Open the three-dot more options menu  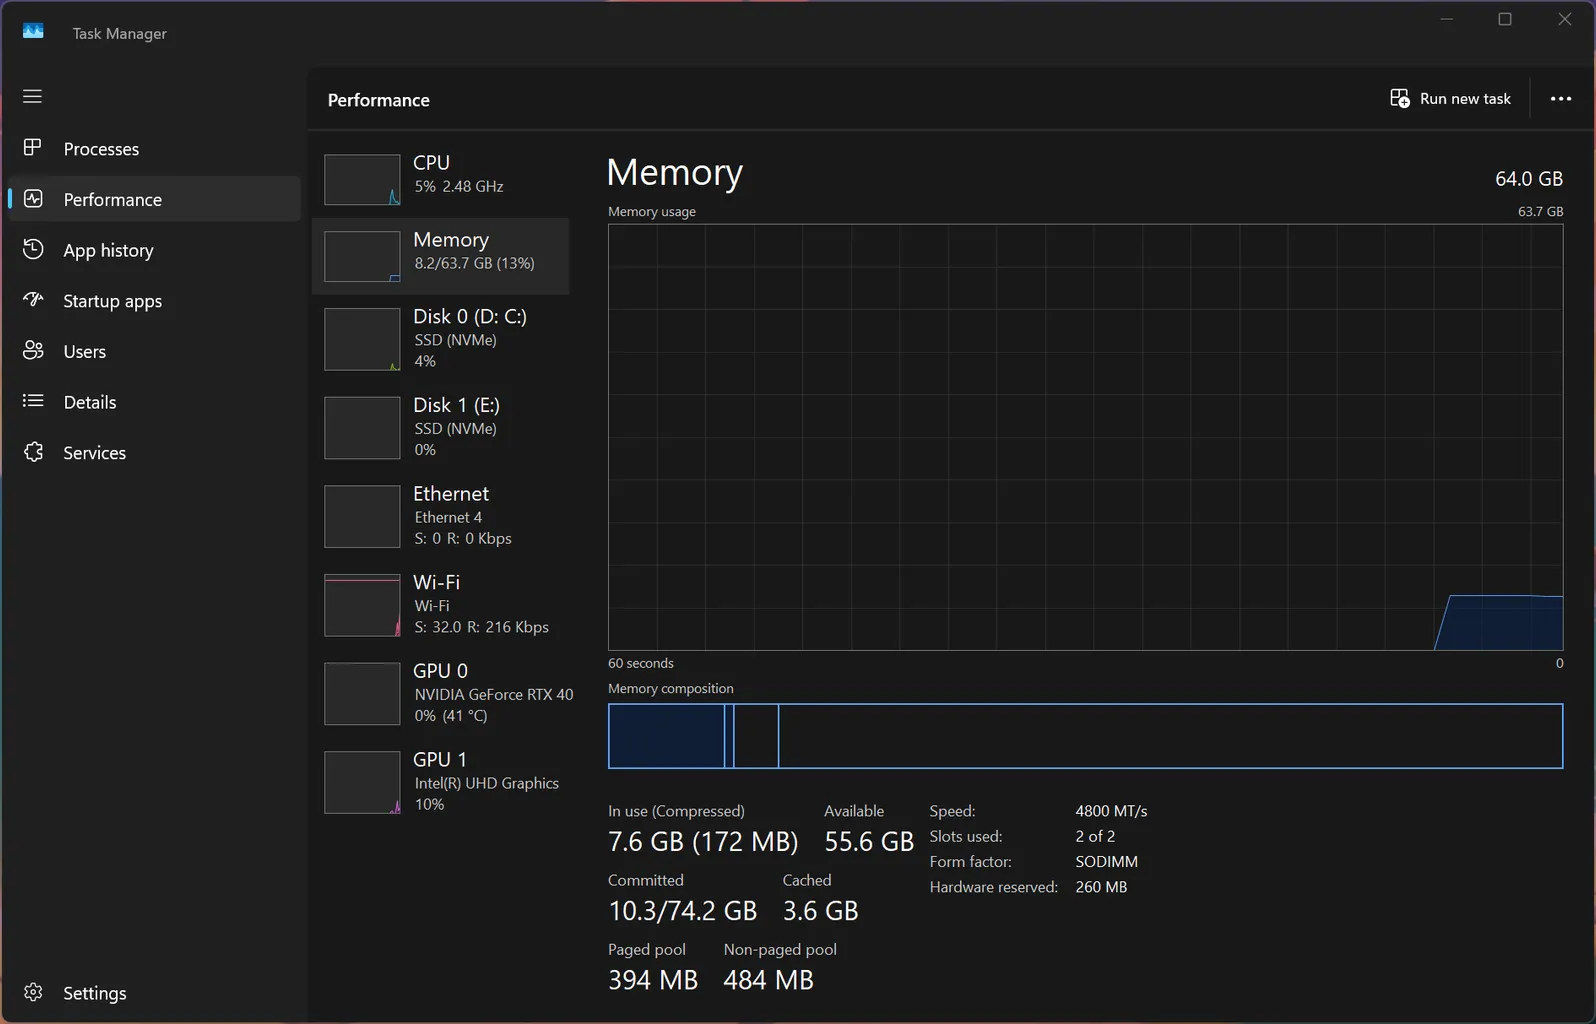point(1560,99)
